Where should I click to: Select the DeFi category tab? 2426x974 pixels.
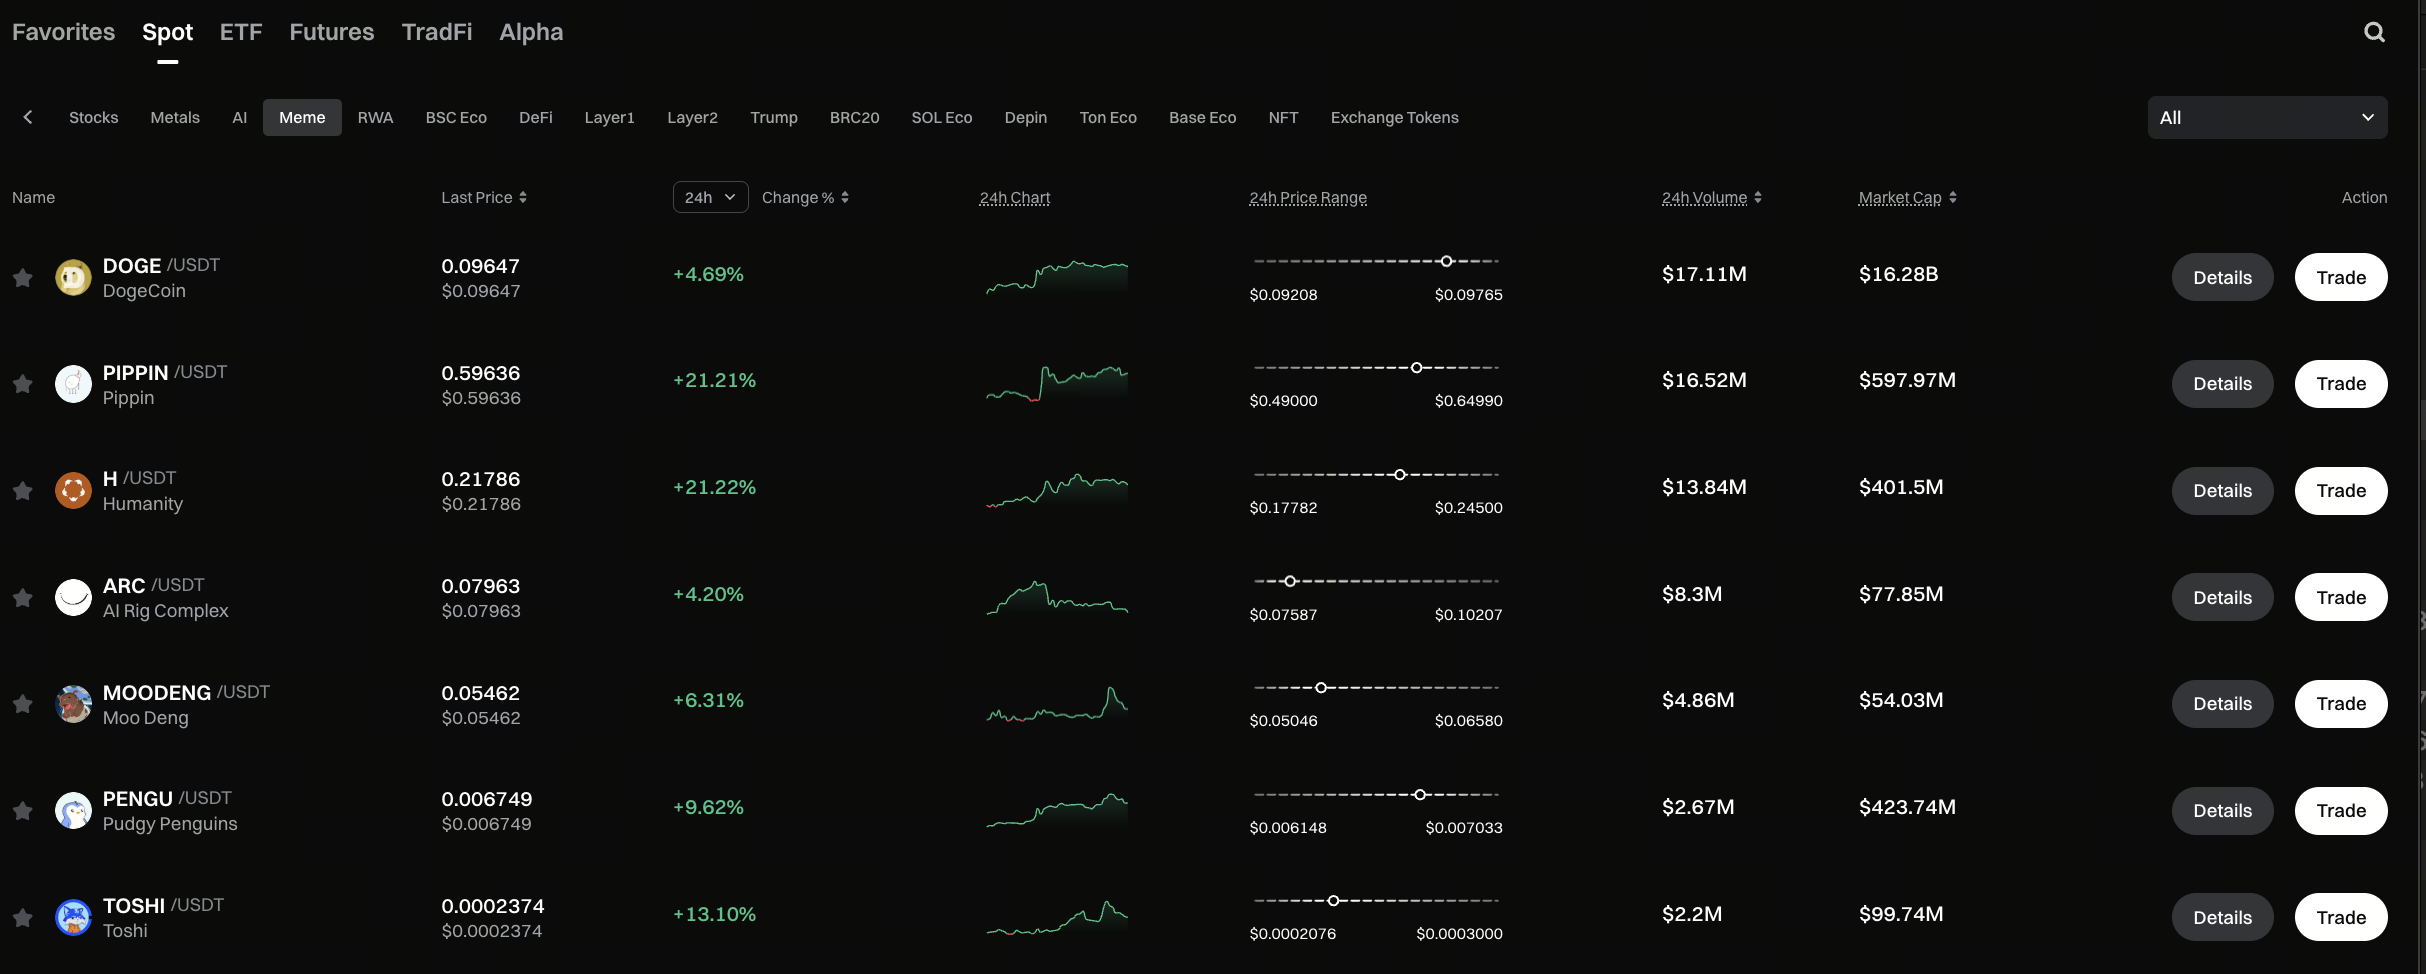[535, 118]
